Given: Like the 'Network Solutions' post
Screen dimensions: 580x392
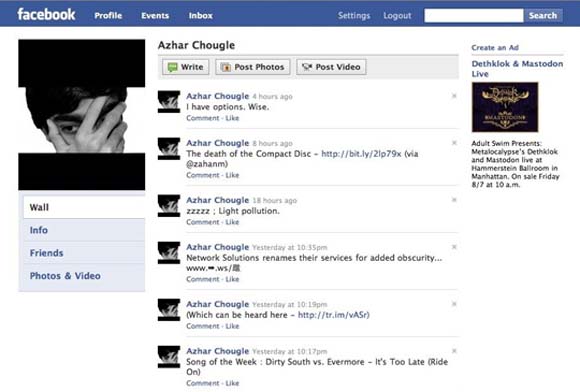Looking at the screenshot, I should click(232, 279).
